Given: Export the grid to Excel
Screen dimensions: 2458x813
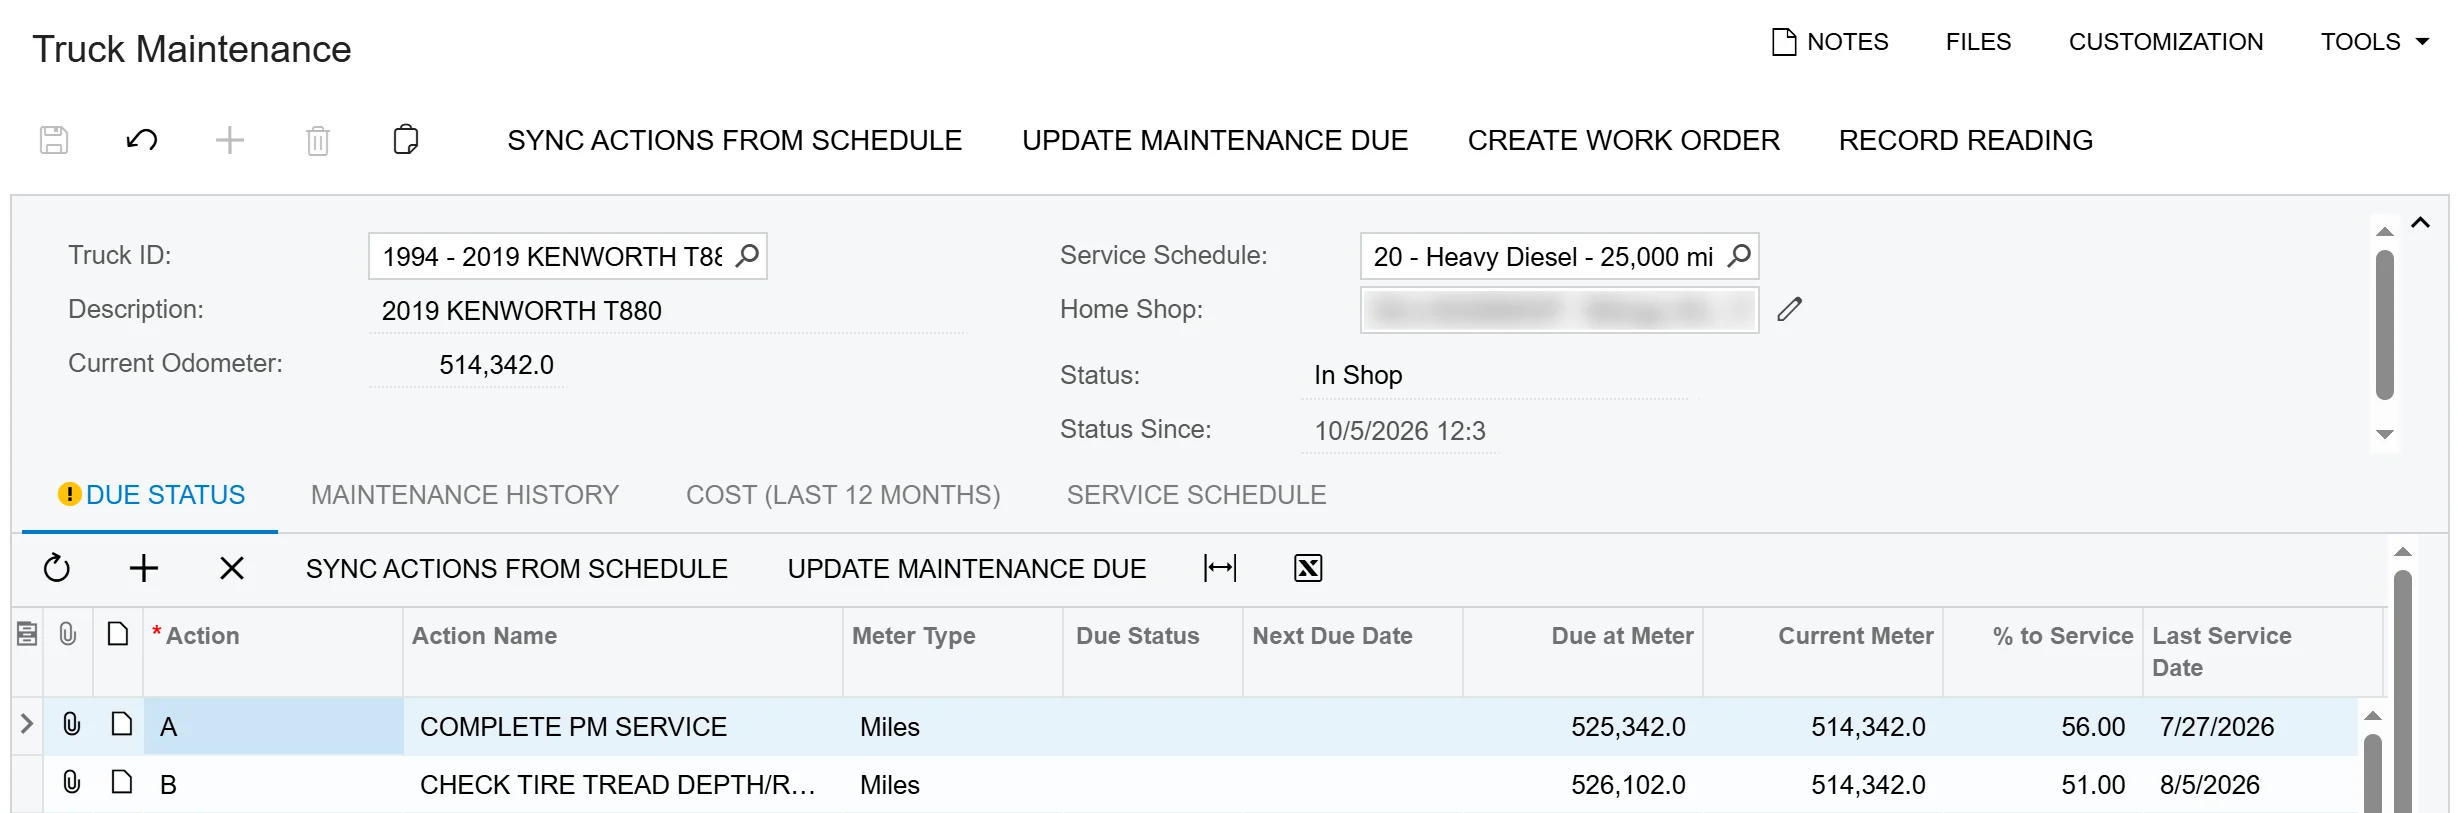Looking at the screenshot, I should coord(1308,568).
